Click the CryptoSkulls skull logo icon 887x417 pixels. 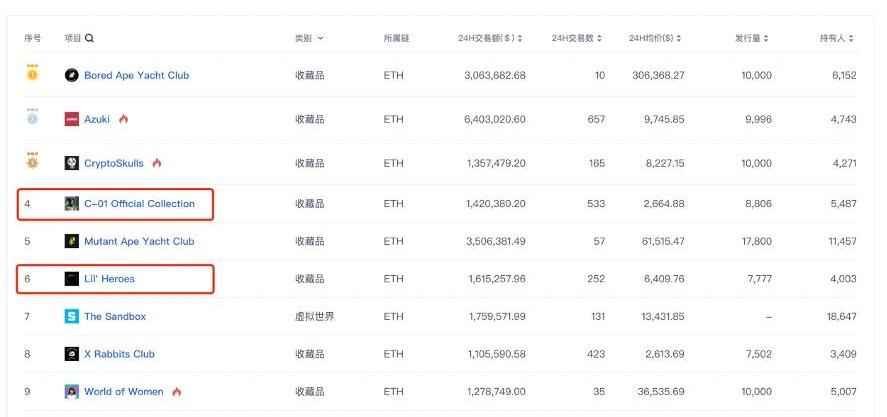tap(72, 163)
